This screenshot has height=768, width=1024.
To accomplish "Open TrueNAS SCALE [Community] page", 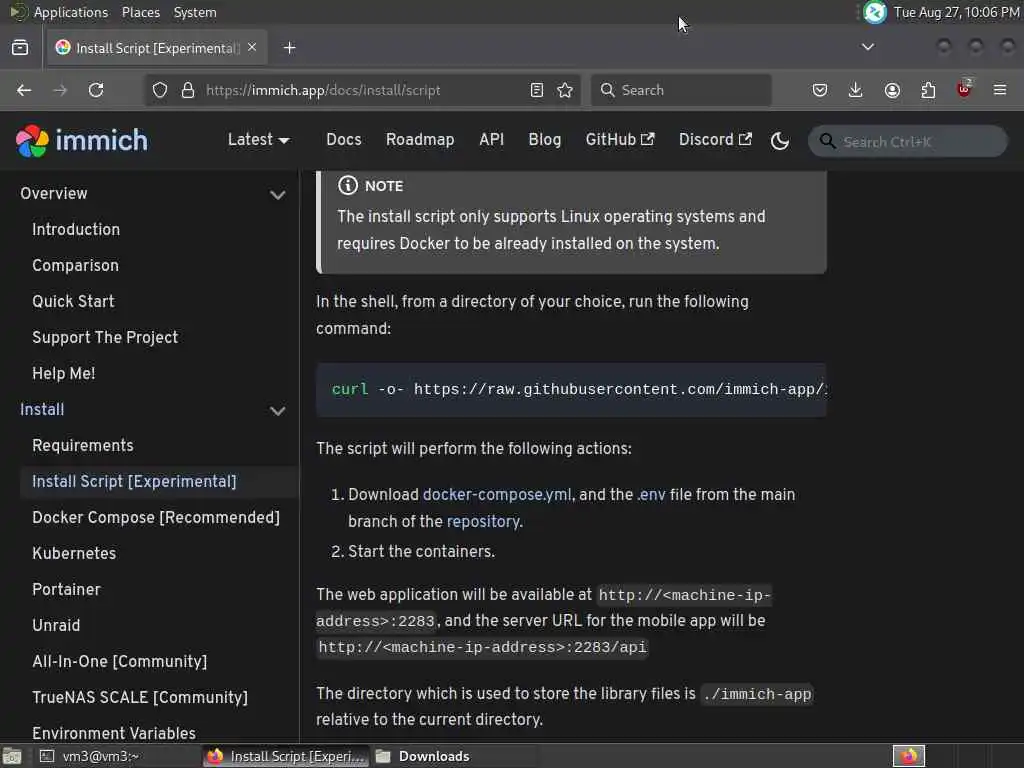I will [x=140, y=697].
